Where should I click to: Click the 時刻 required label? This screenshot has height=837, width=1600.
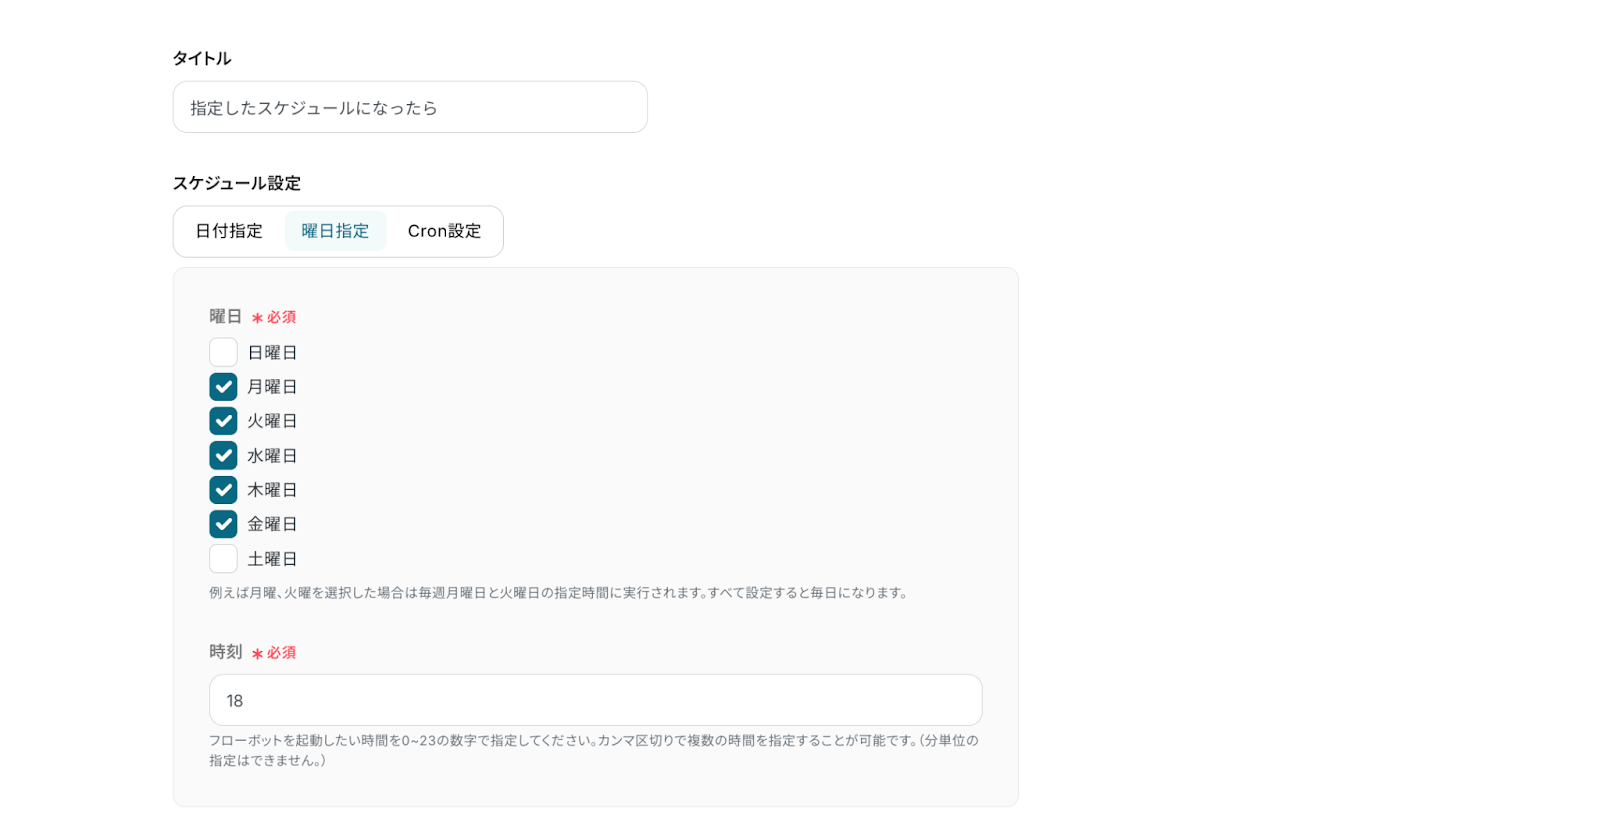pos(252,652)
